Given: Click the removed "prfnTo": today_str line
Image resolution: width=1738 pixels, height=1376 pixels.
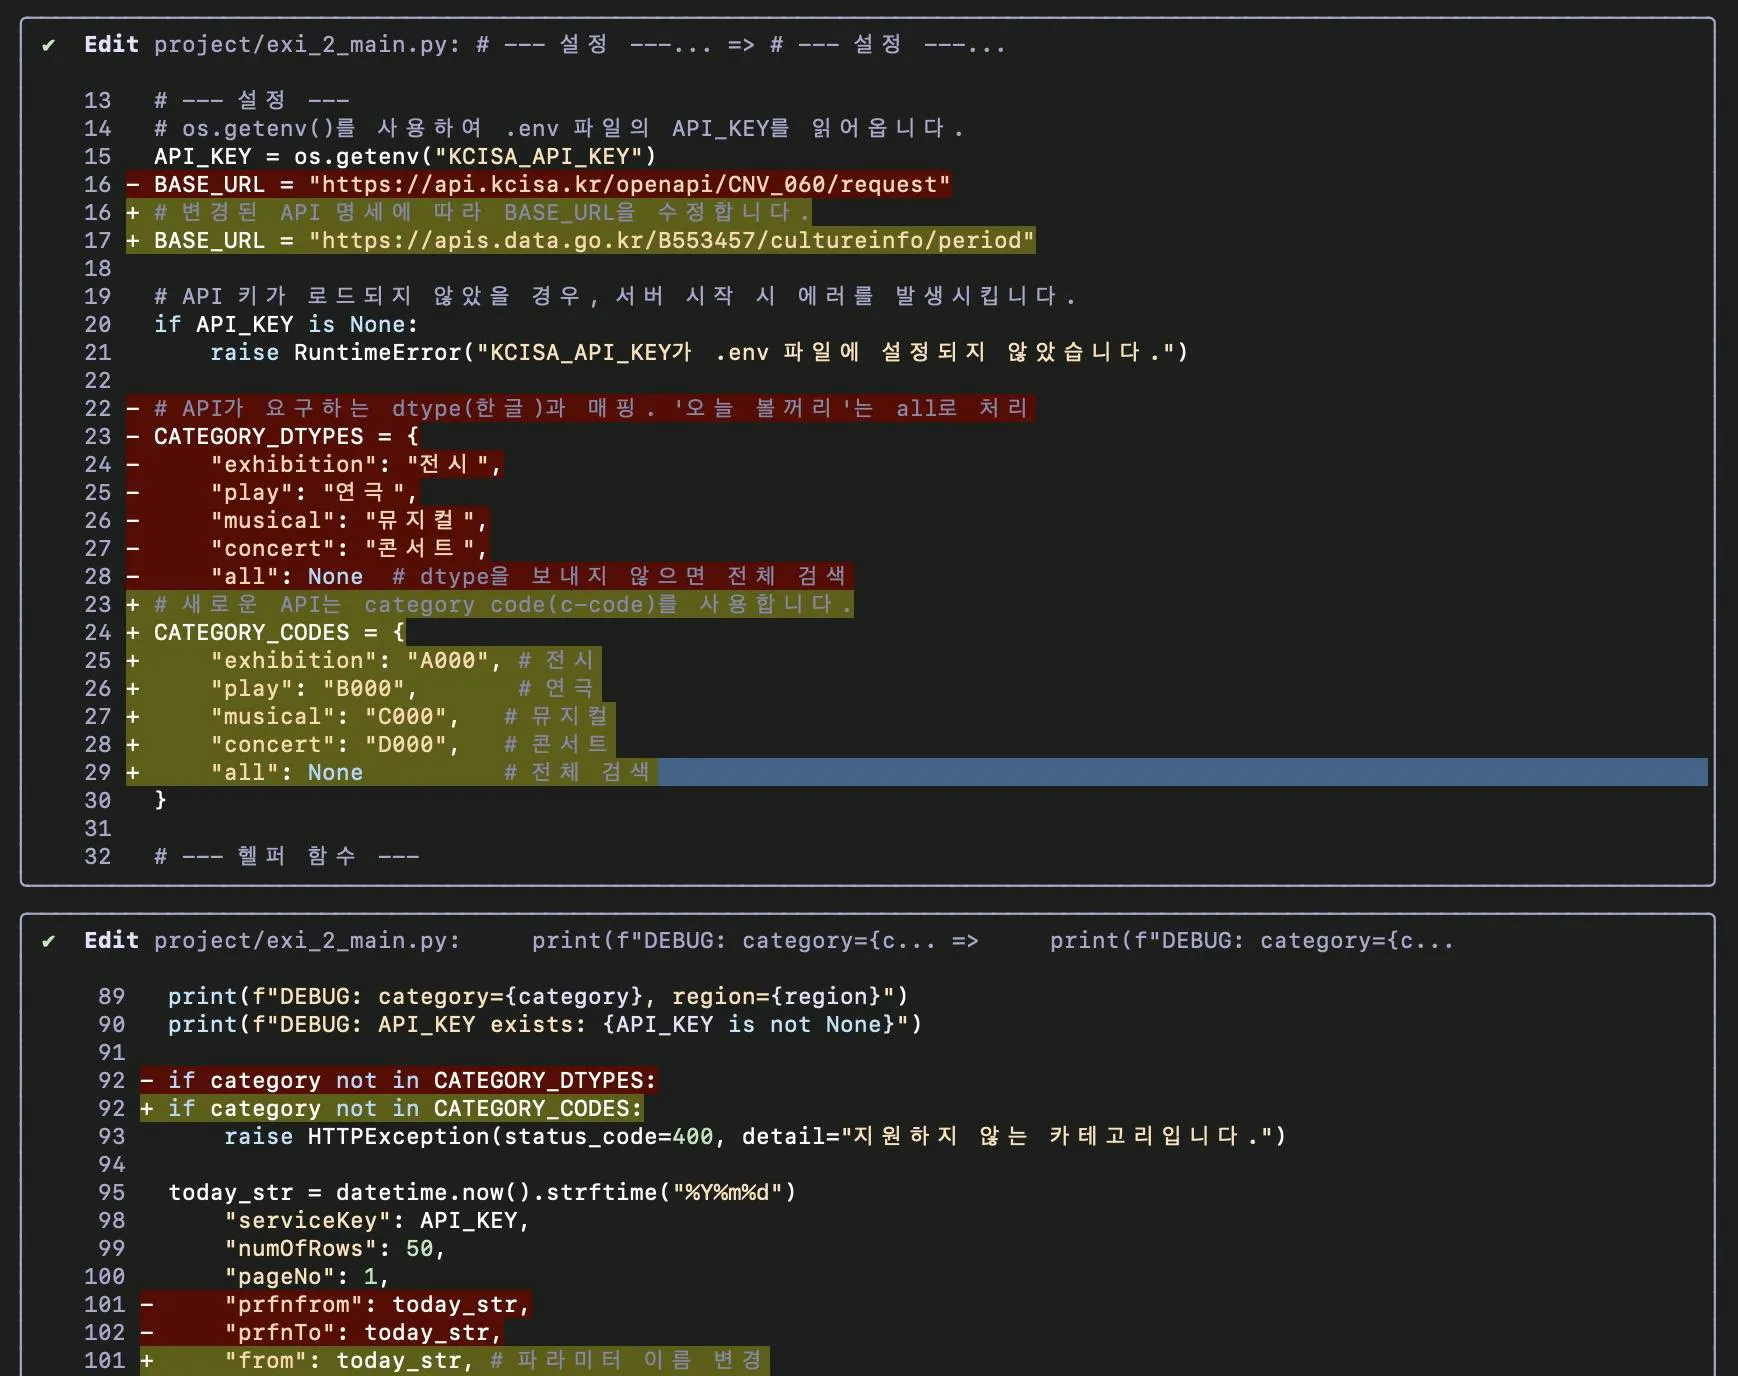Looking at the screenshot, I should coord(321,1333).
